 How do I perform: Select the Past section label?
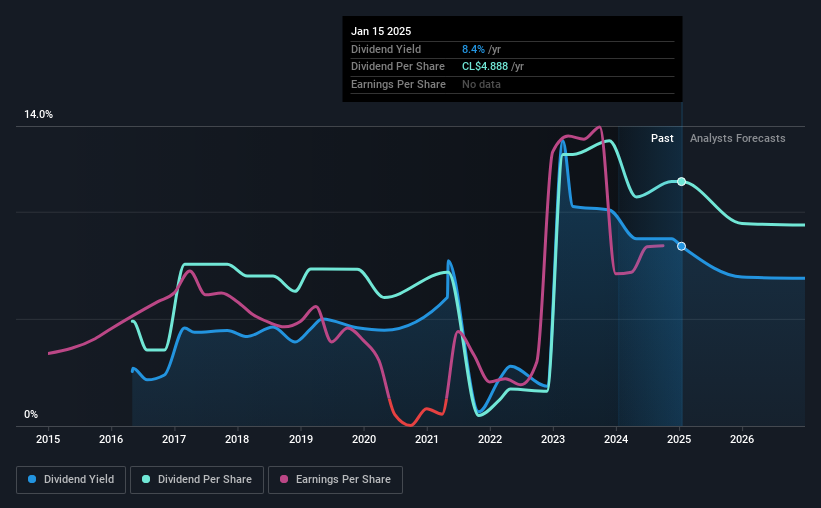point(662,138)
